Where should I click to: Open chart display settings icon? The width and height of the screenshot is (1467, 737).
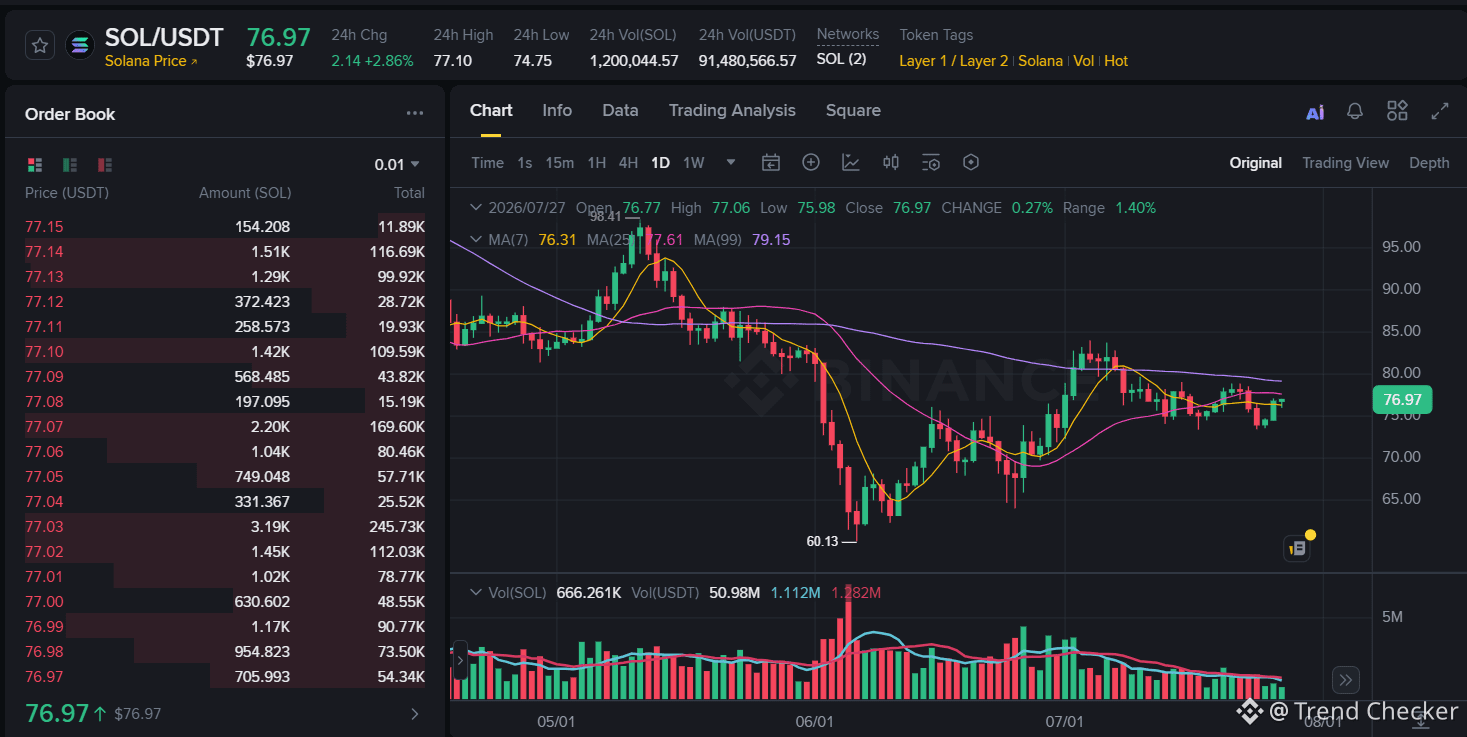(931, 163)
